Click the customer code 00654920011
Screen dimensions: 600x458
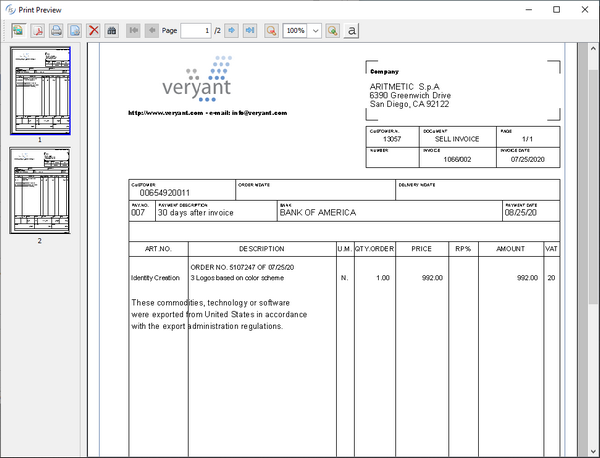pos(165,193)
